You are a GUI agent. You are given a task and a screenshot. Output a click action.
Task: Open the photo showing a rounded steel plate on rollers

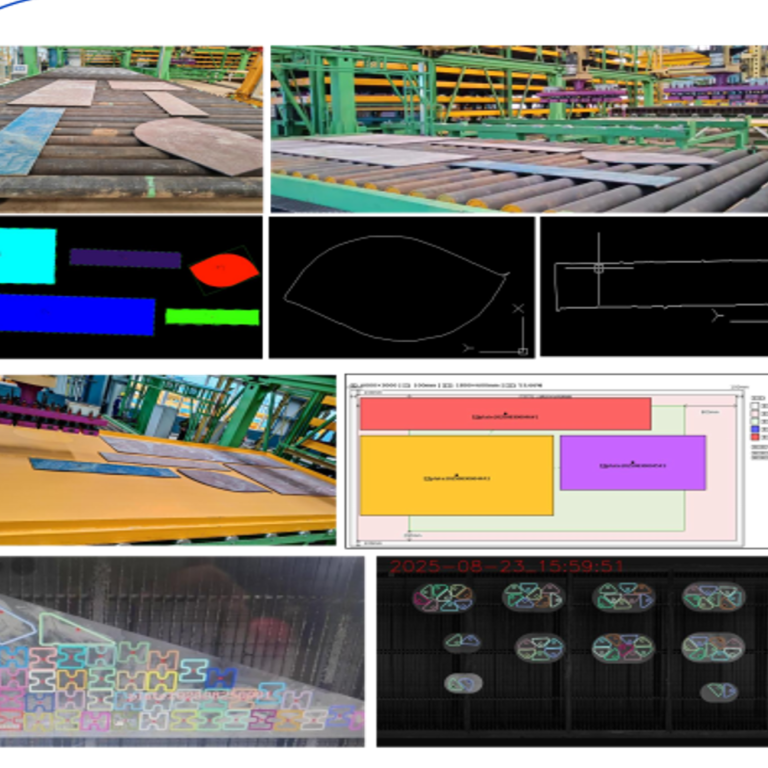click(131, 129)
